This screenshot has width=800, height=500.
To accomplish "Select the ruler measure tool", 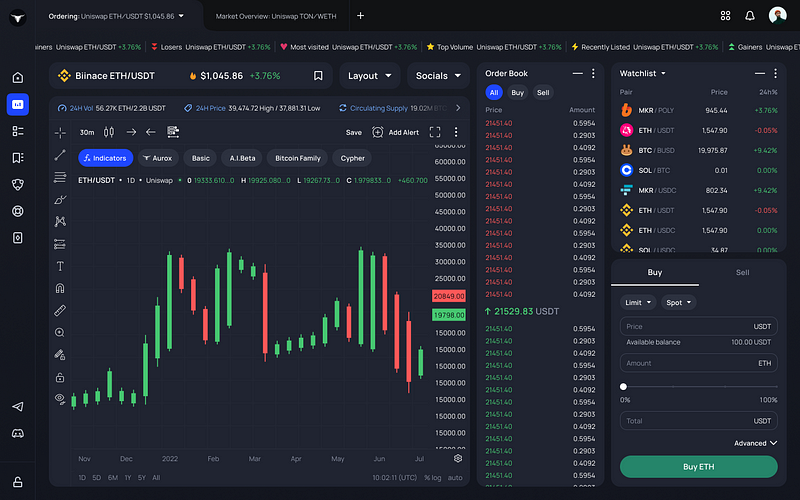I will [x=60, y=310].
